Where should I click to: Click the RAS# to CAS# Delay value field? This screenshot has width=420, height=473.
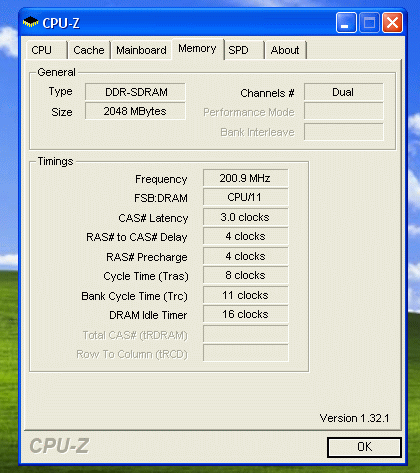[246, 236]
